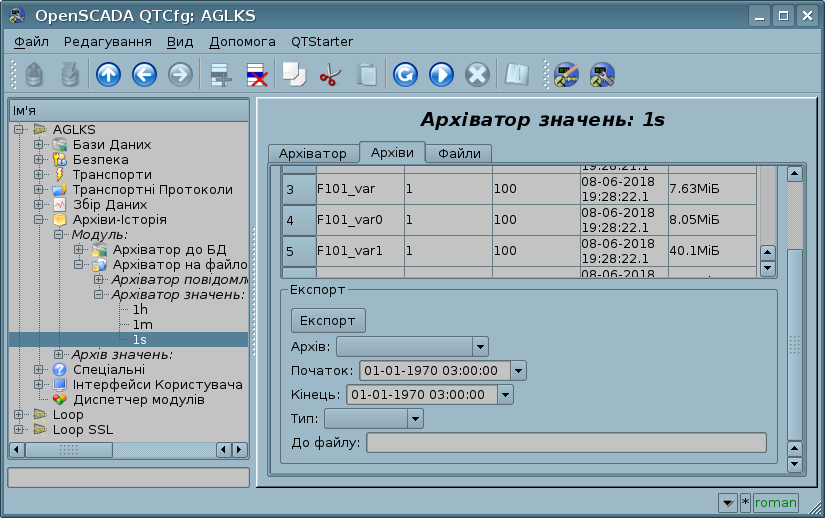Click the Add item toolbar icon
This screenshot has width=825, height=518.
(221, 74)
